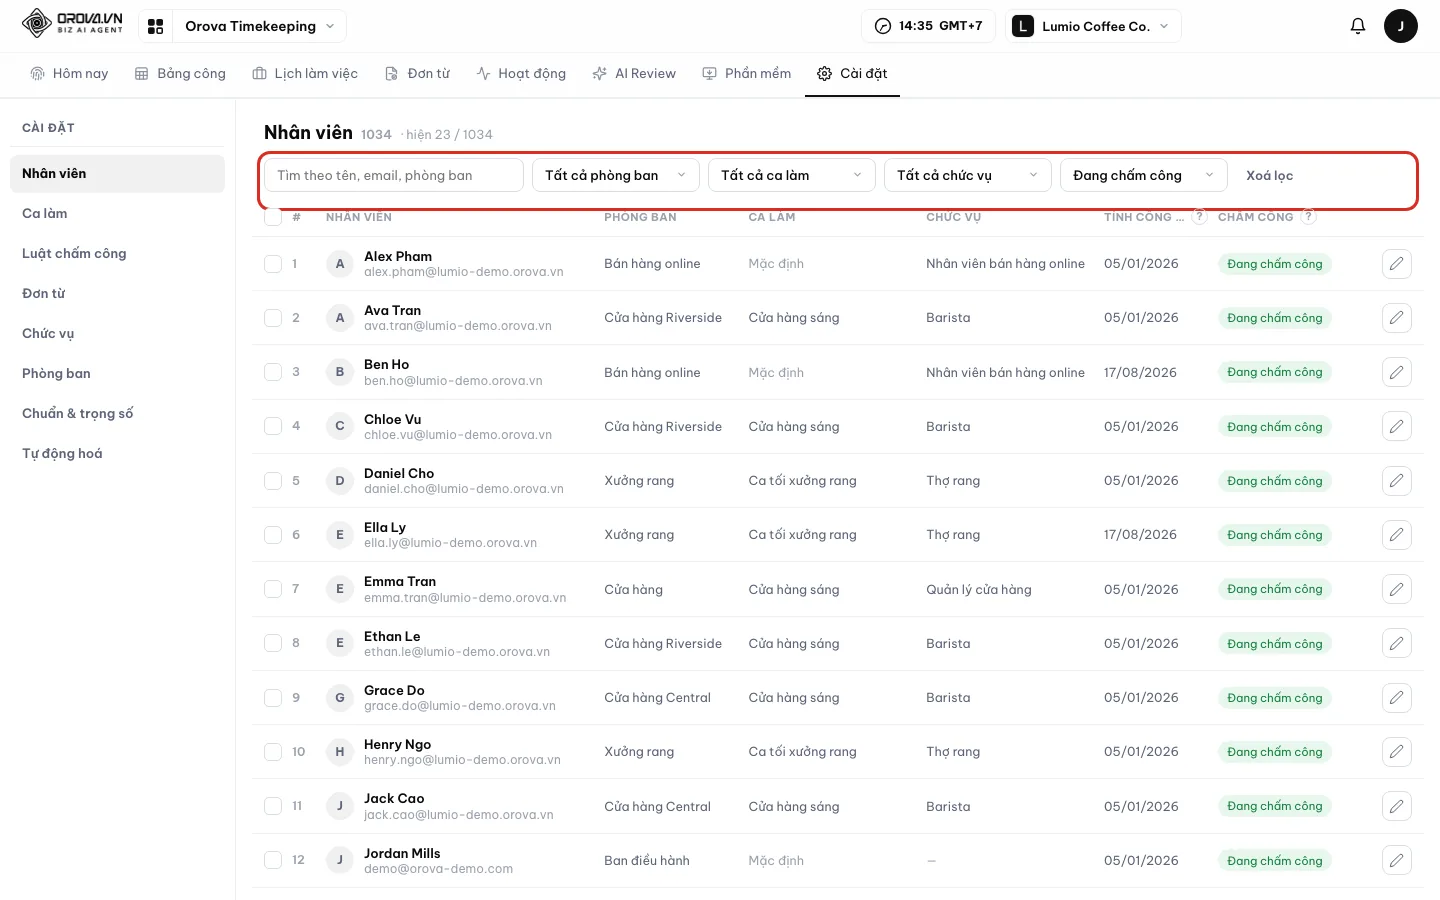The width and height of the screenshot is (1440, 900).
Task: Click Xoá lọc to clear filters
Action: point(1269,175)
